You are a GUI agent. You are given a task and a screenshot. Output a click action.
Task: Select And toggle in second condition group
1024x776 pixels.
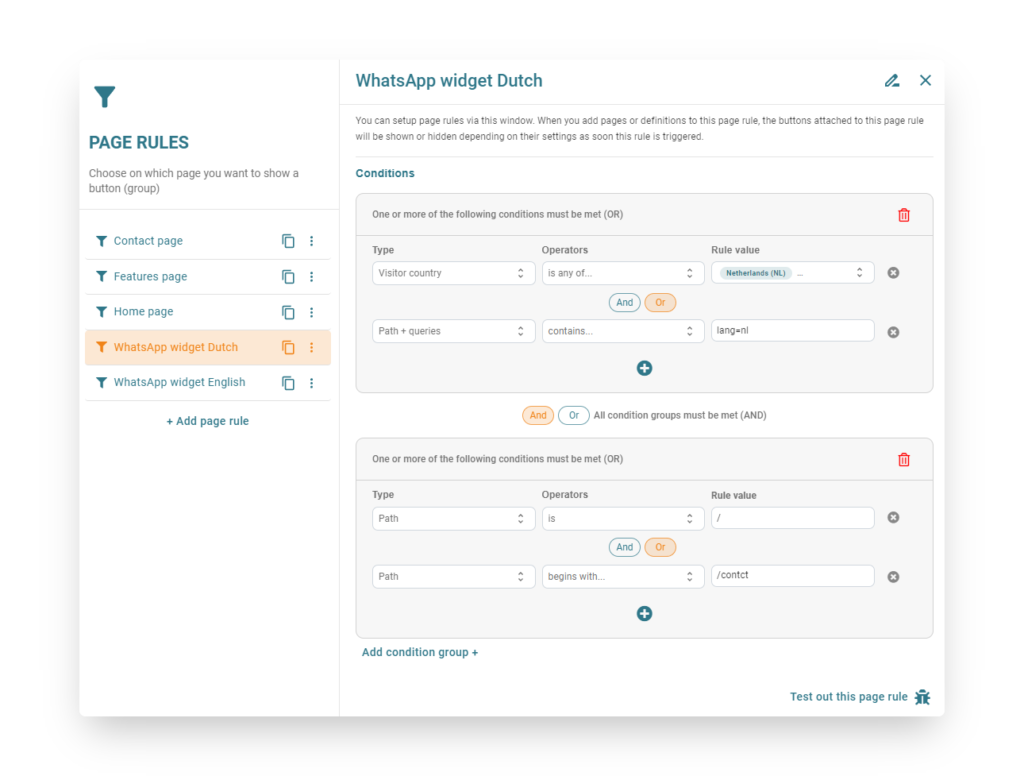(x=624, y=547)
